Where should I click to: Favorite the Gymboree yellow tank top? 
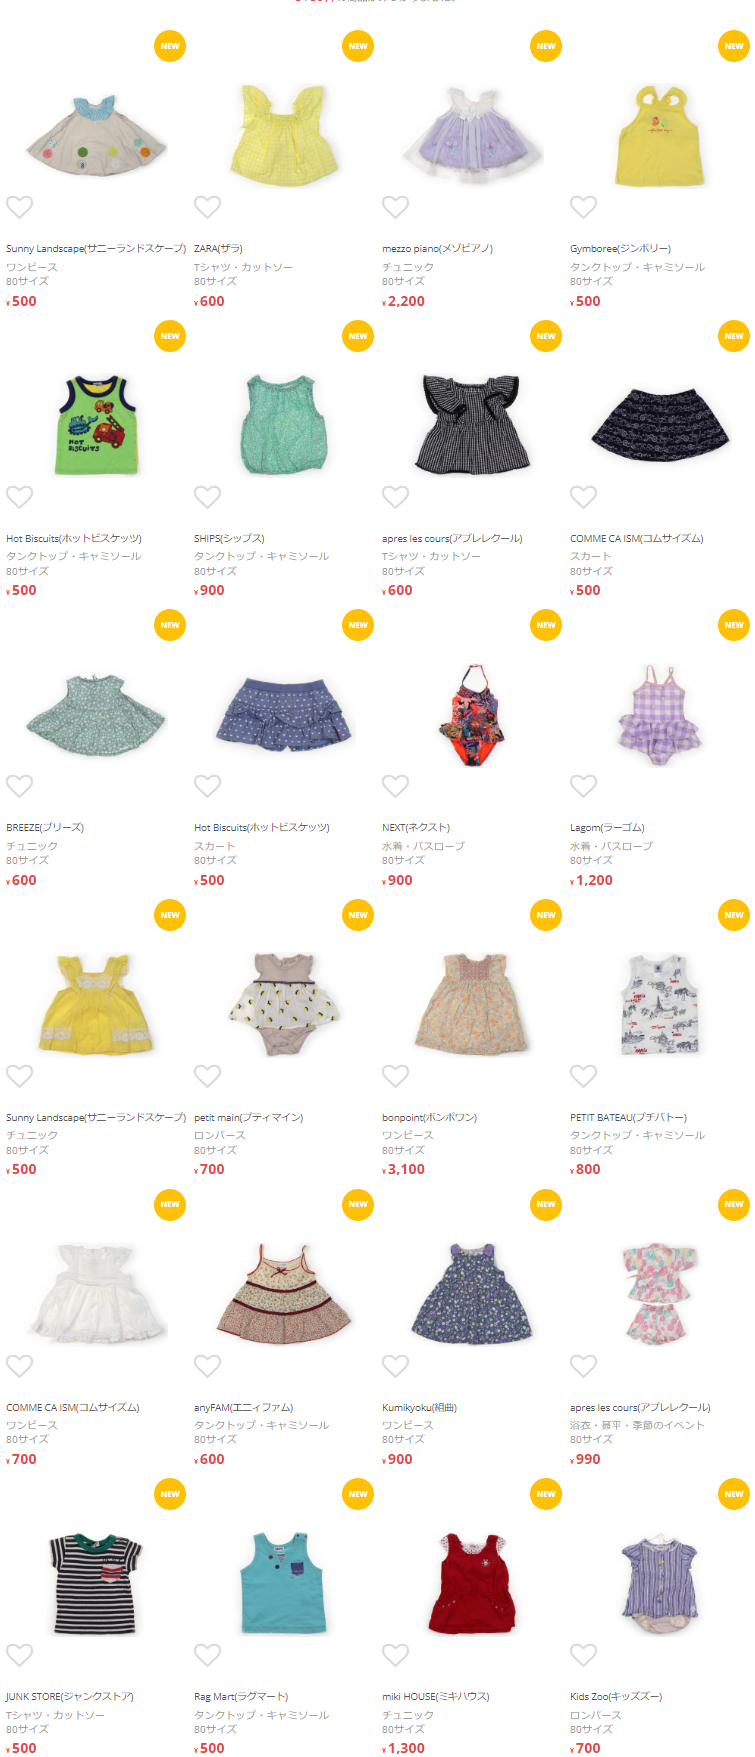[x=584, y=207]
